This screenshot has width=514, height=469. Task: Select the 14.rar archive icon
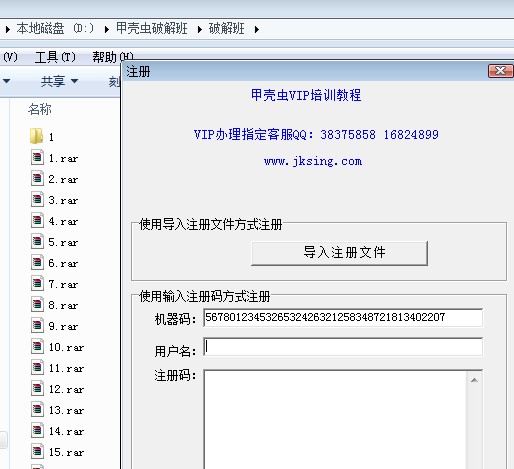pos(37,431)
